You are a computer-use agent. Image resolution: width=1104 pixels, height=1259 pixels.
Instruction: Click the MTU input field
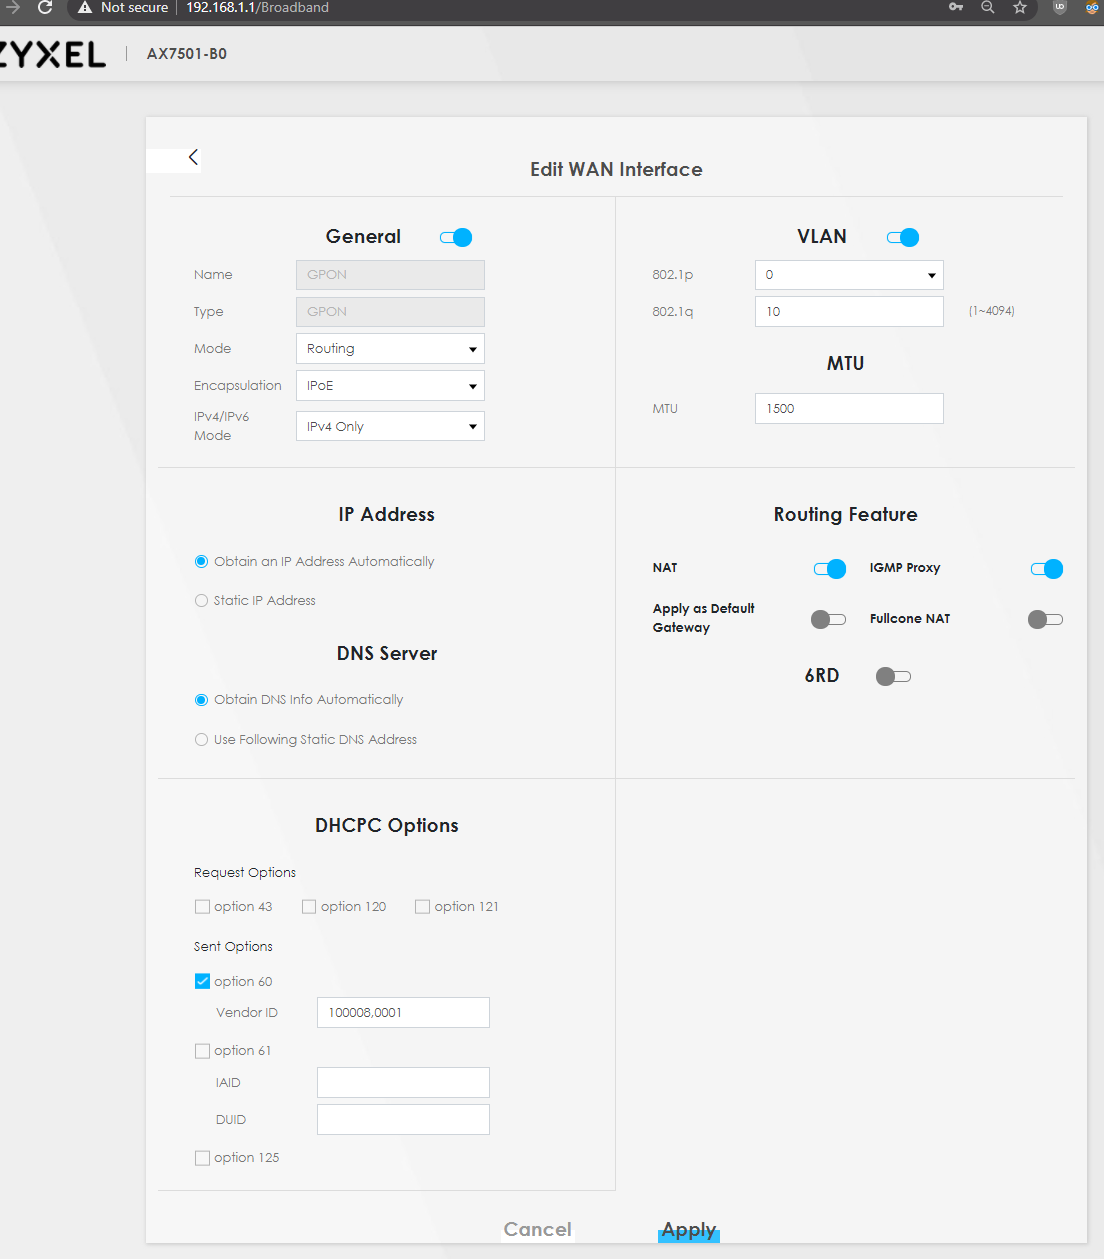tap(849, 409)
